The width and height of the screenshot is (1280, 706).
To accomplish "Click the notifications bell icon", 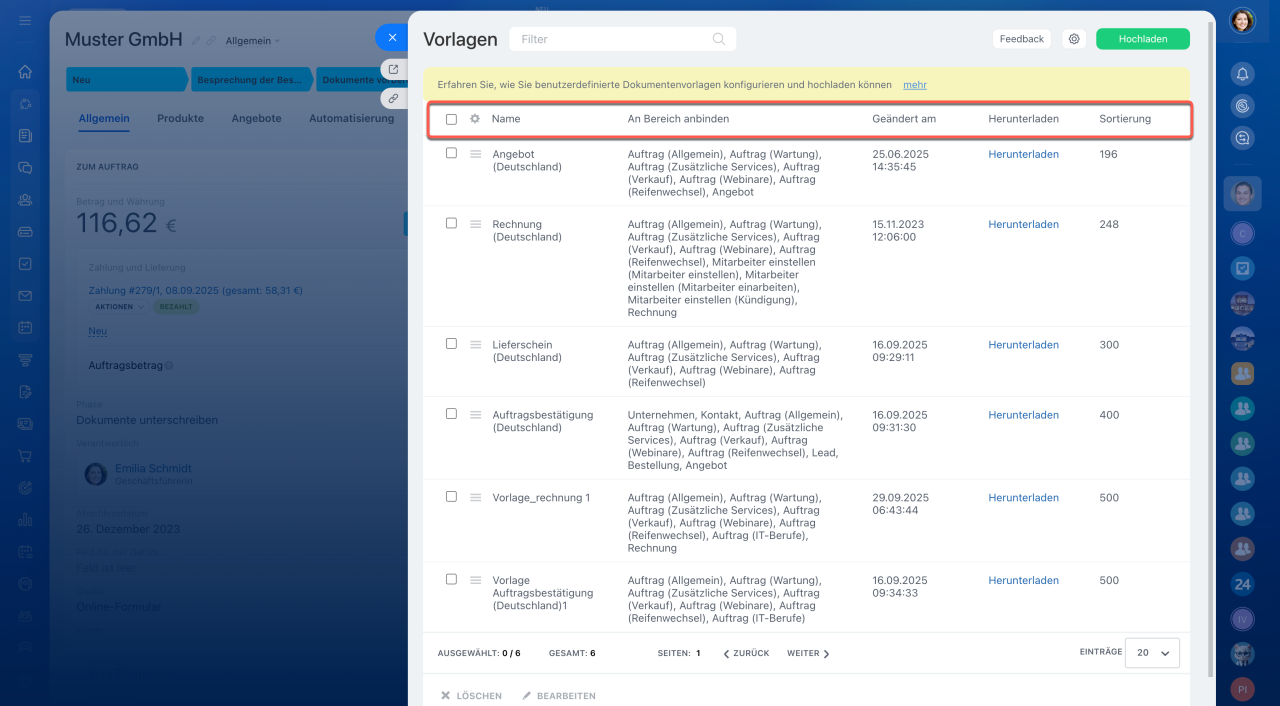I will [x=1242, y=73].
